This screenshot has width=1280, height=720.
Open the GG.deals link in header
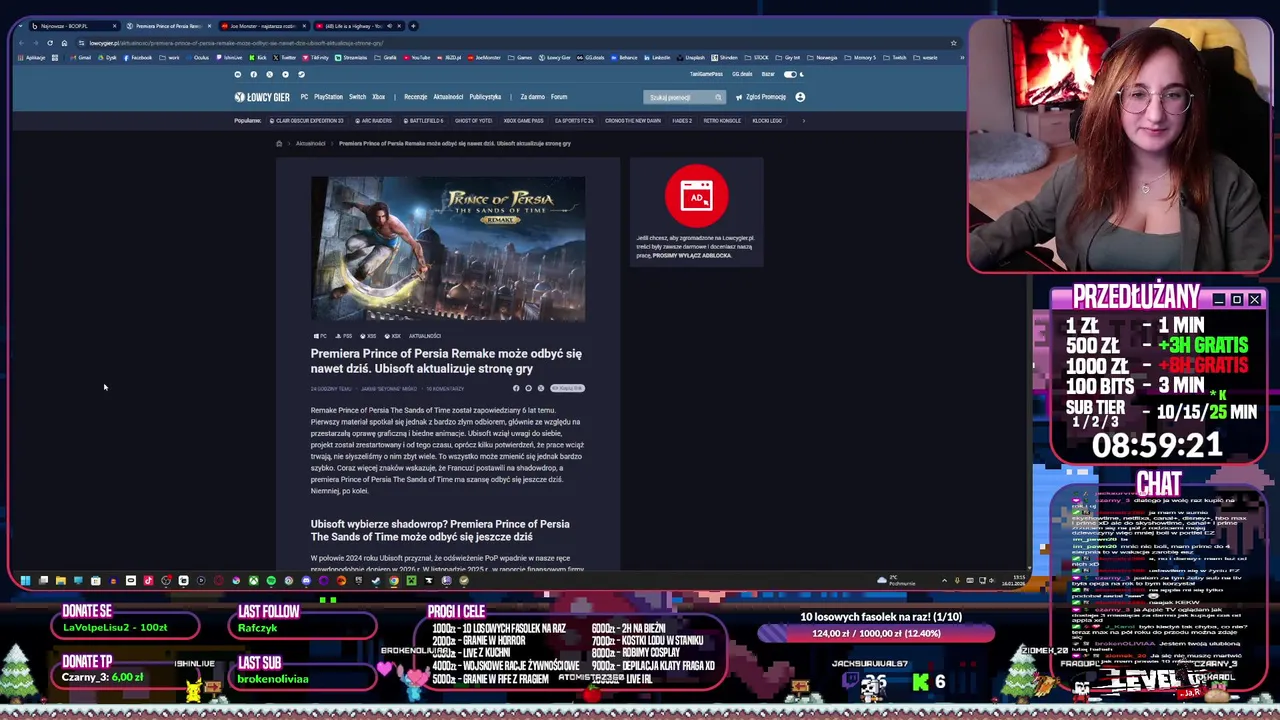(742, 74)
